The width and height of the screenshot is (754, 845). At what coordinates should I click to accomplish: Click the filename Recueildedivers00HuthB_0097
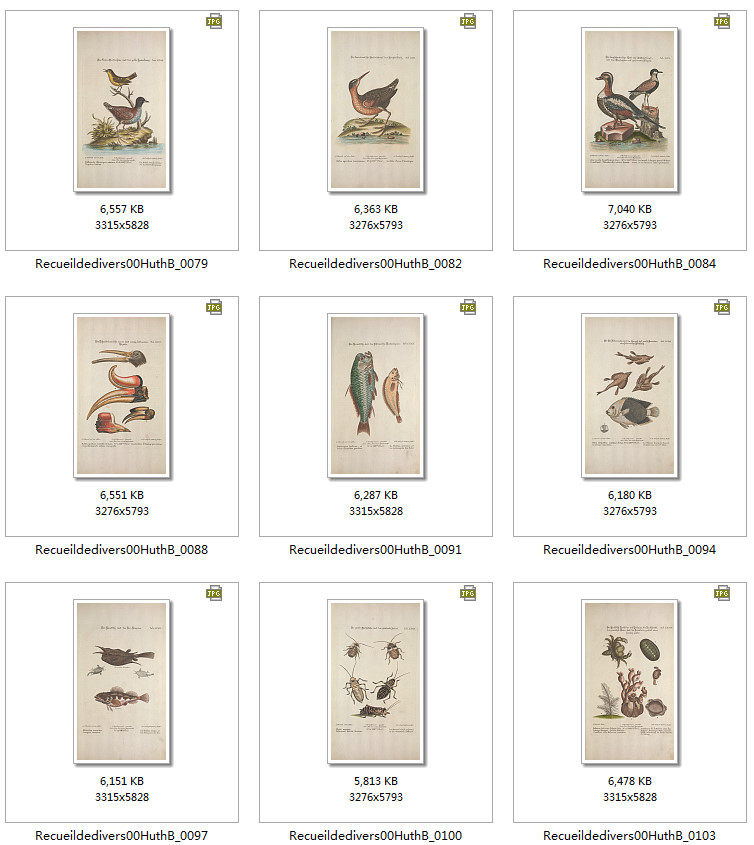pyautogui.click(x=121, y=835)
